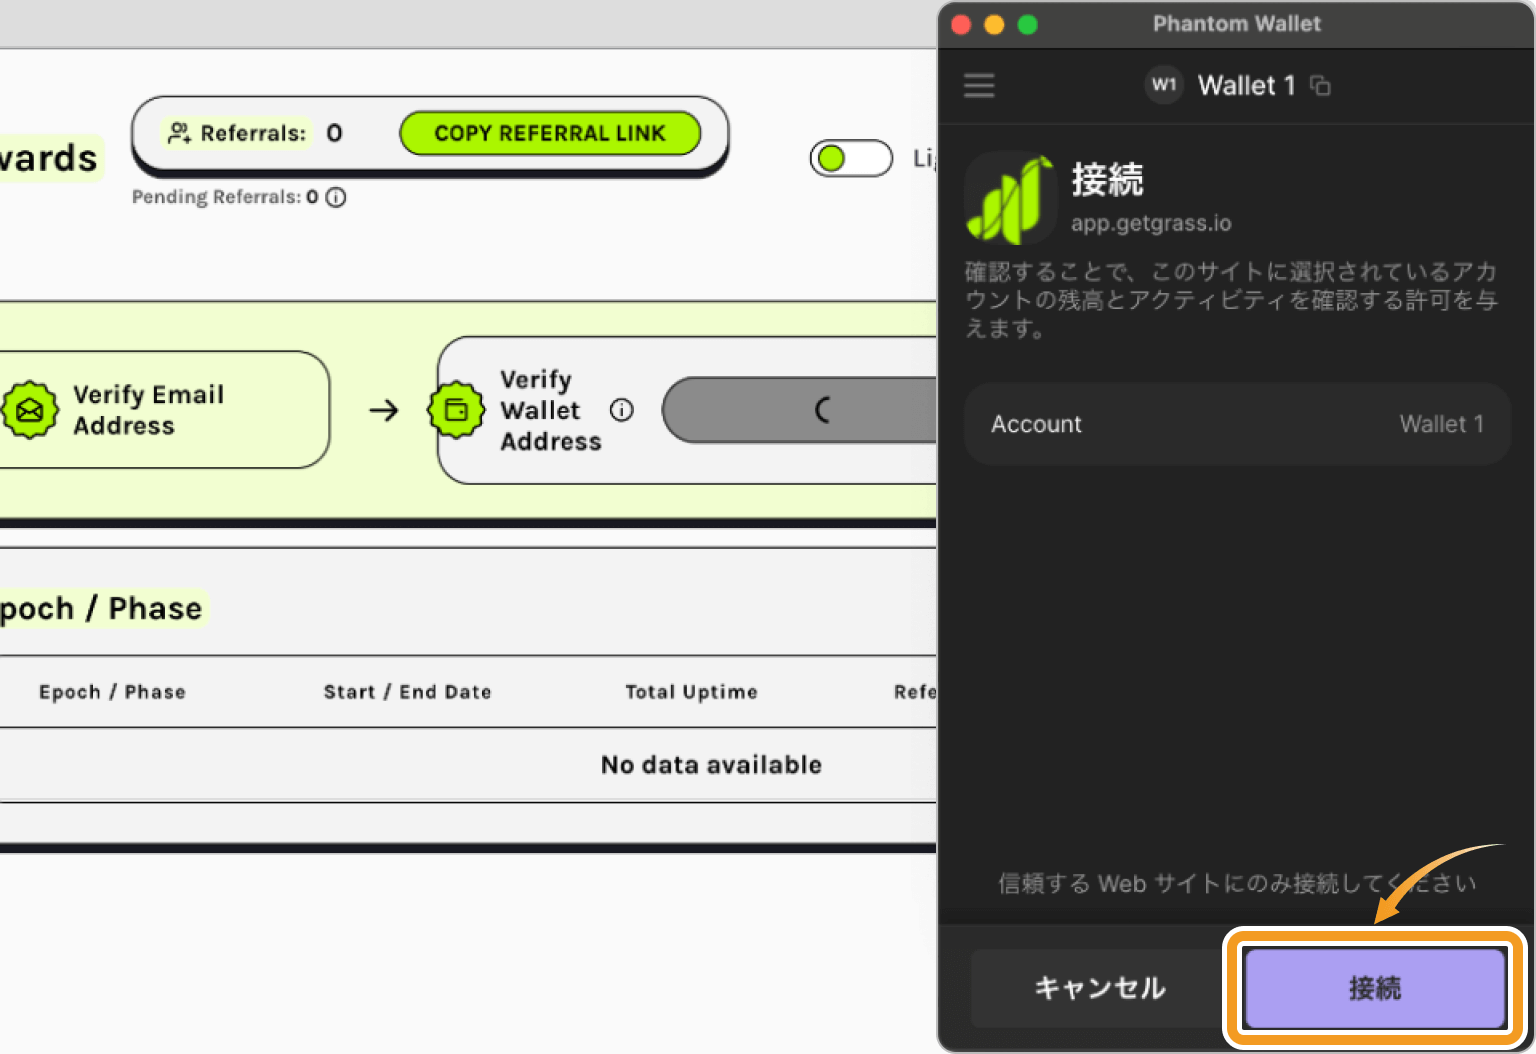
Task: Select the Account Wallet 1 row
Action: click(1237, 424)
